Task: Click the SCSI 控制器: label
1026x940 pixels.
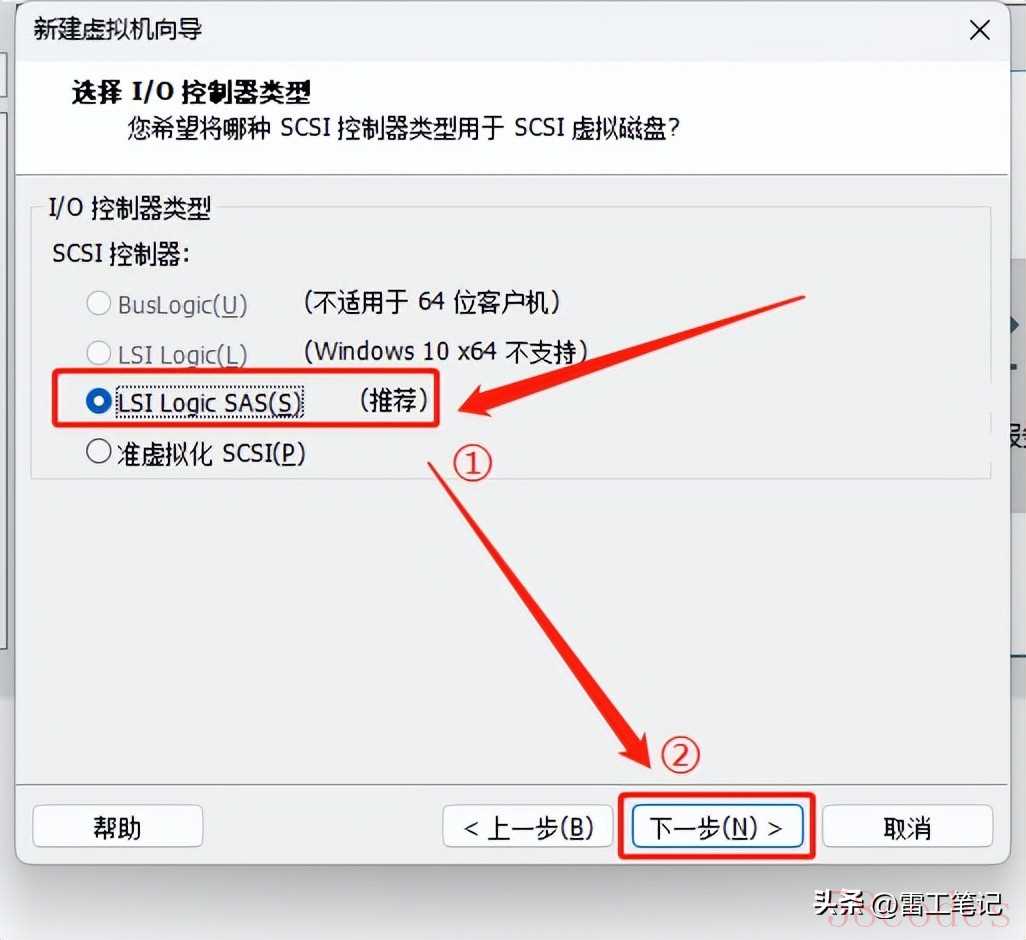Action: [x=121, y=253]
